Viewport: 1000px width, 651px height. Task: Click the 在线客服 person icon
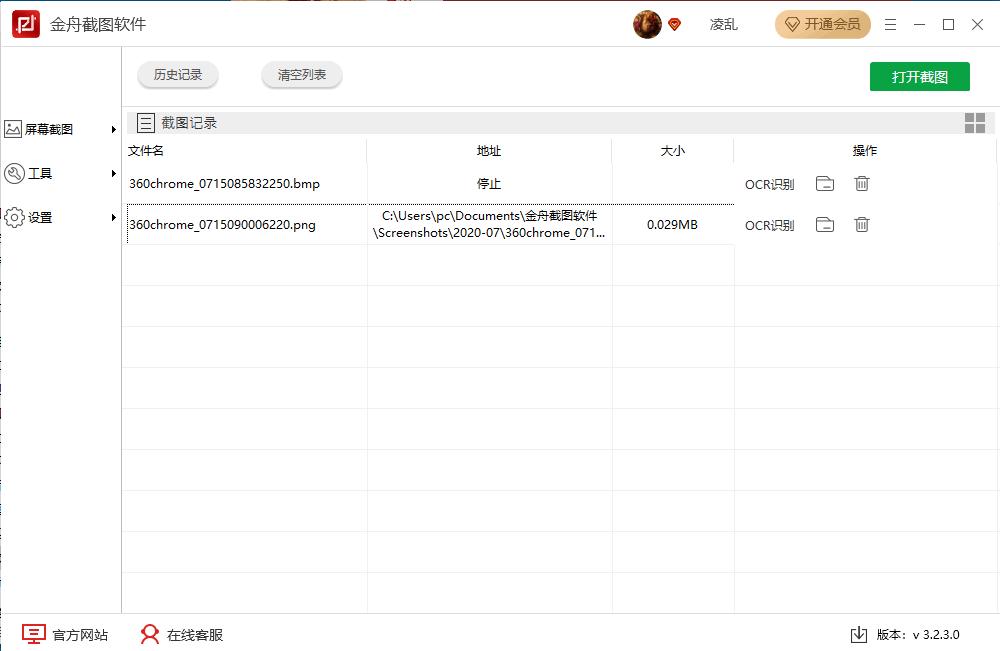point(150,634)
